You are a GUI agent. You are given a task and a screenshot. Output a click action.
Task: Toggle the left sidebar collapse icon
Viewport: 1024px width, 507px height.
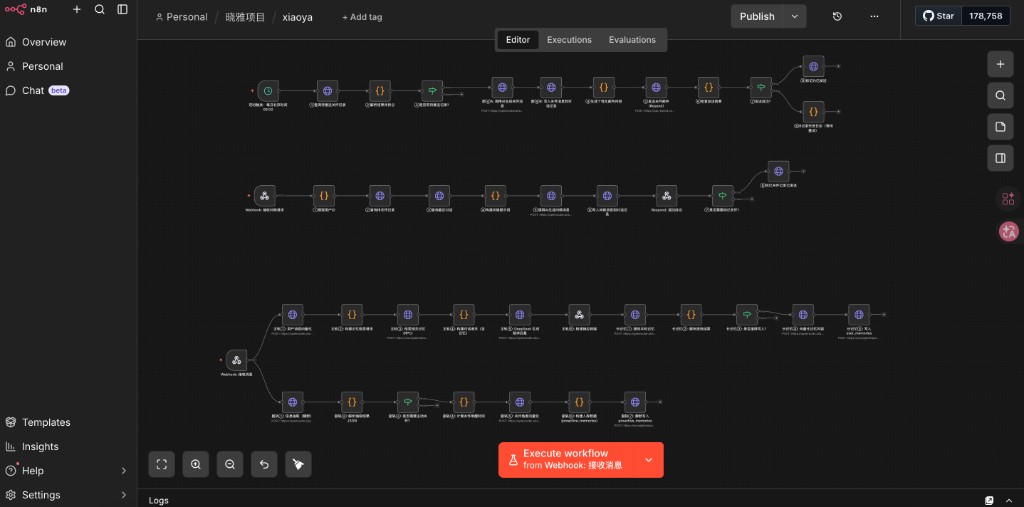tap(122, 9)
